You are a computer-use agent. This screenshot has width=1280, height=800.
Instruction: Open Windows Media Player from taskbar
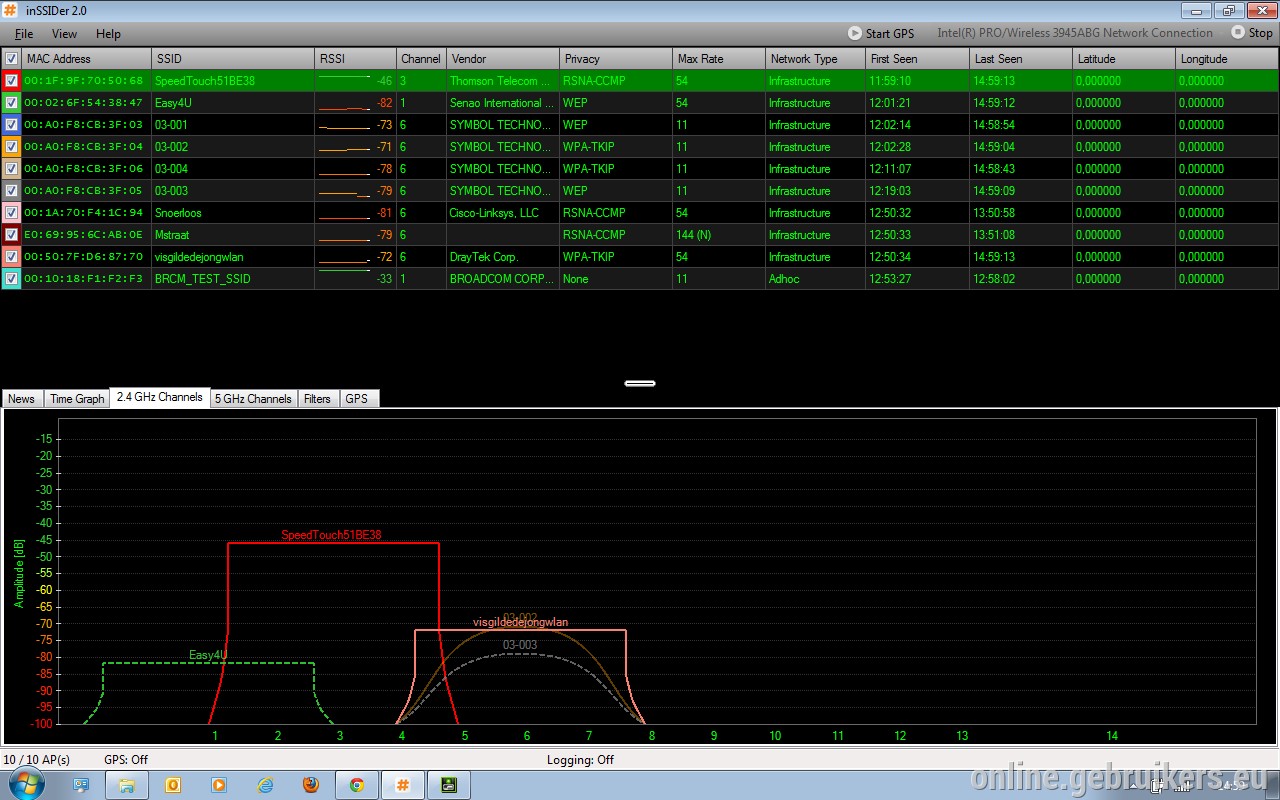[x=219, y=785]
